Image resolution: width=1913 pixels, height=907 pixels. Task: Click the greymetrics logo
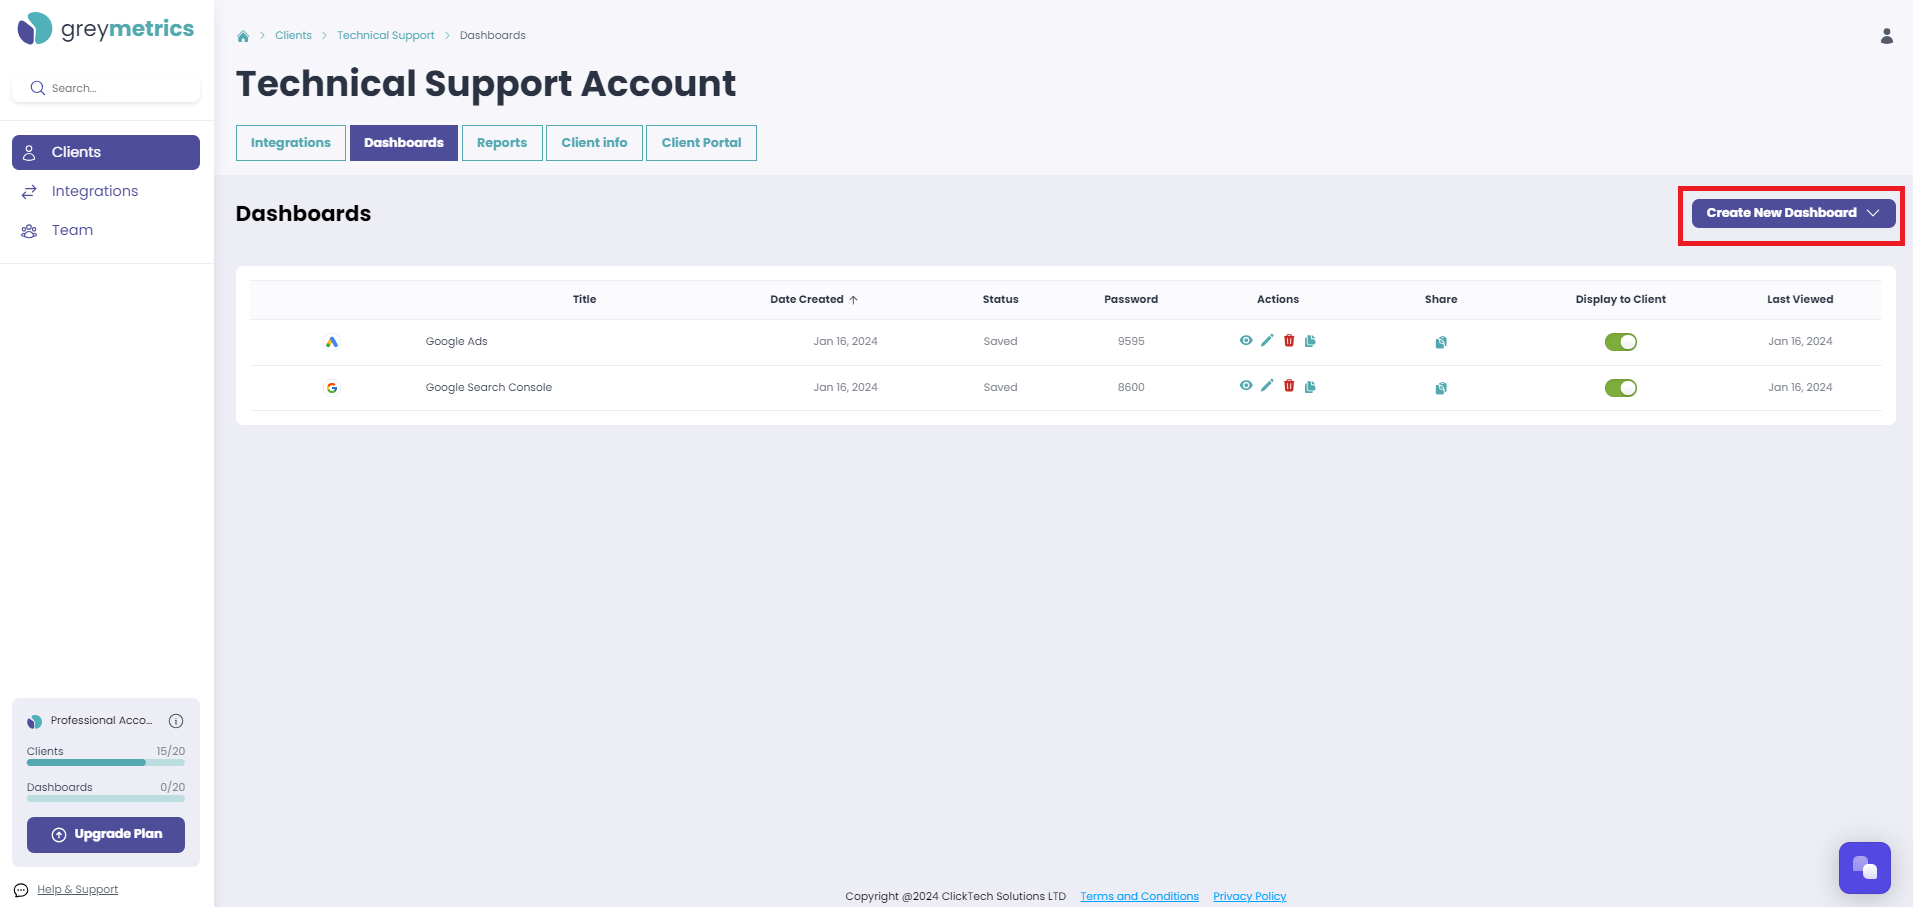coord(106,29)
